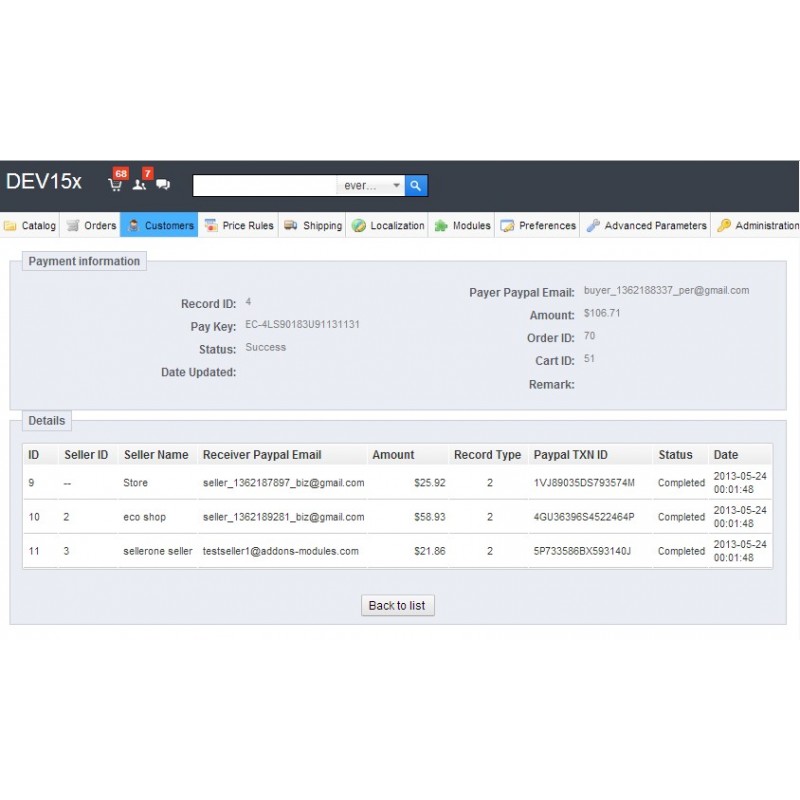This screenshot has height=800, width=800.
Task: Click email seller_1362189281_biz@gmail.com
Action: (x=284, y=517)
